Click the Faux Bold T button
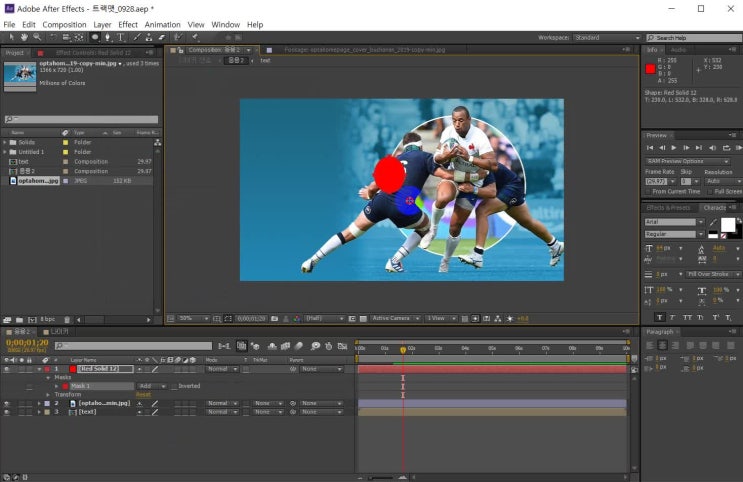 pos(660,317)
